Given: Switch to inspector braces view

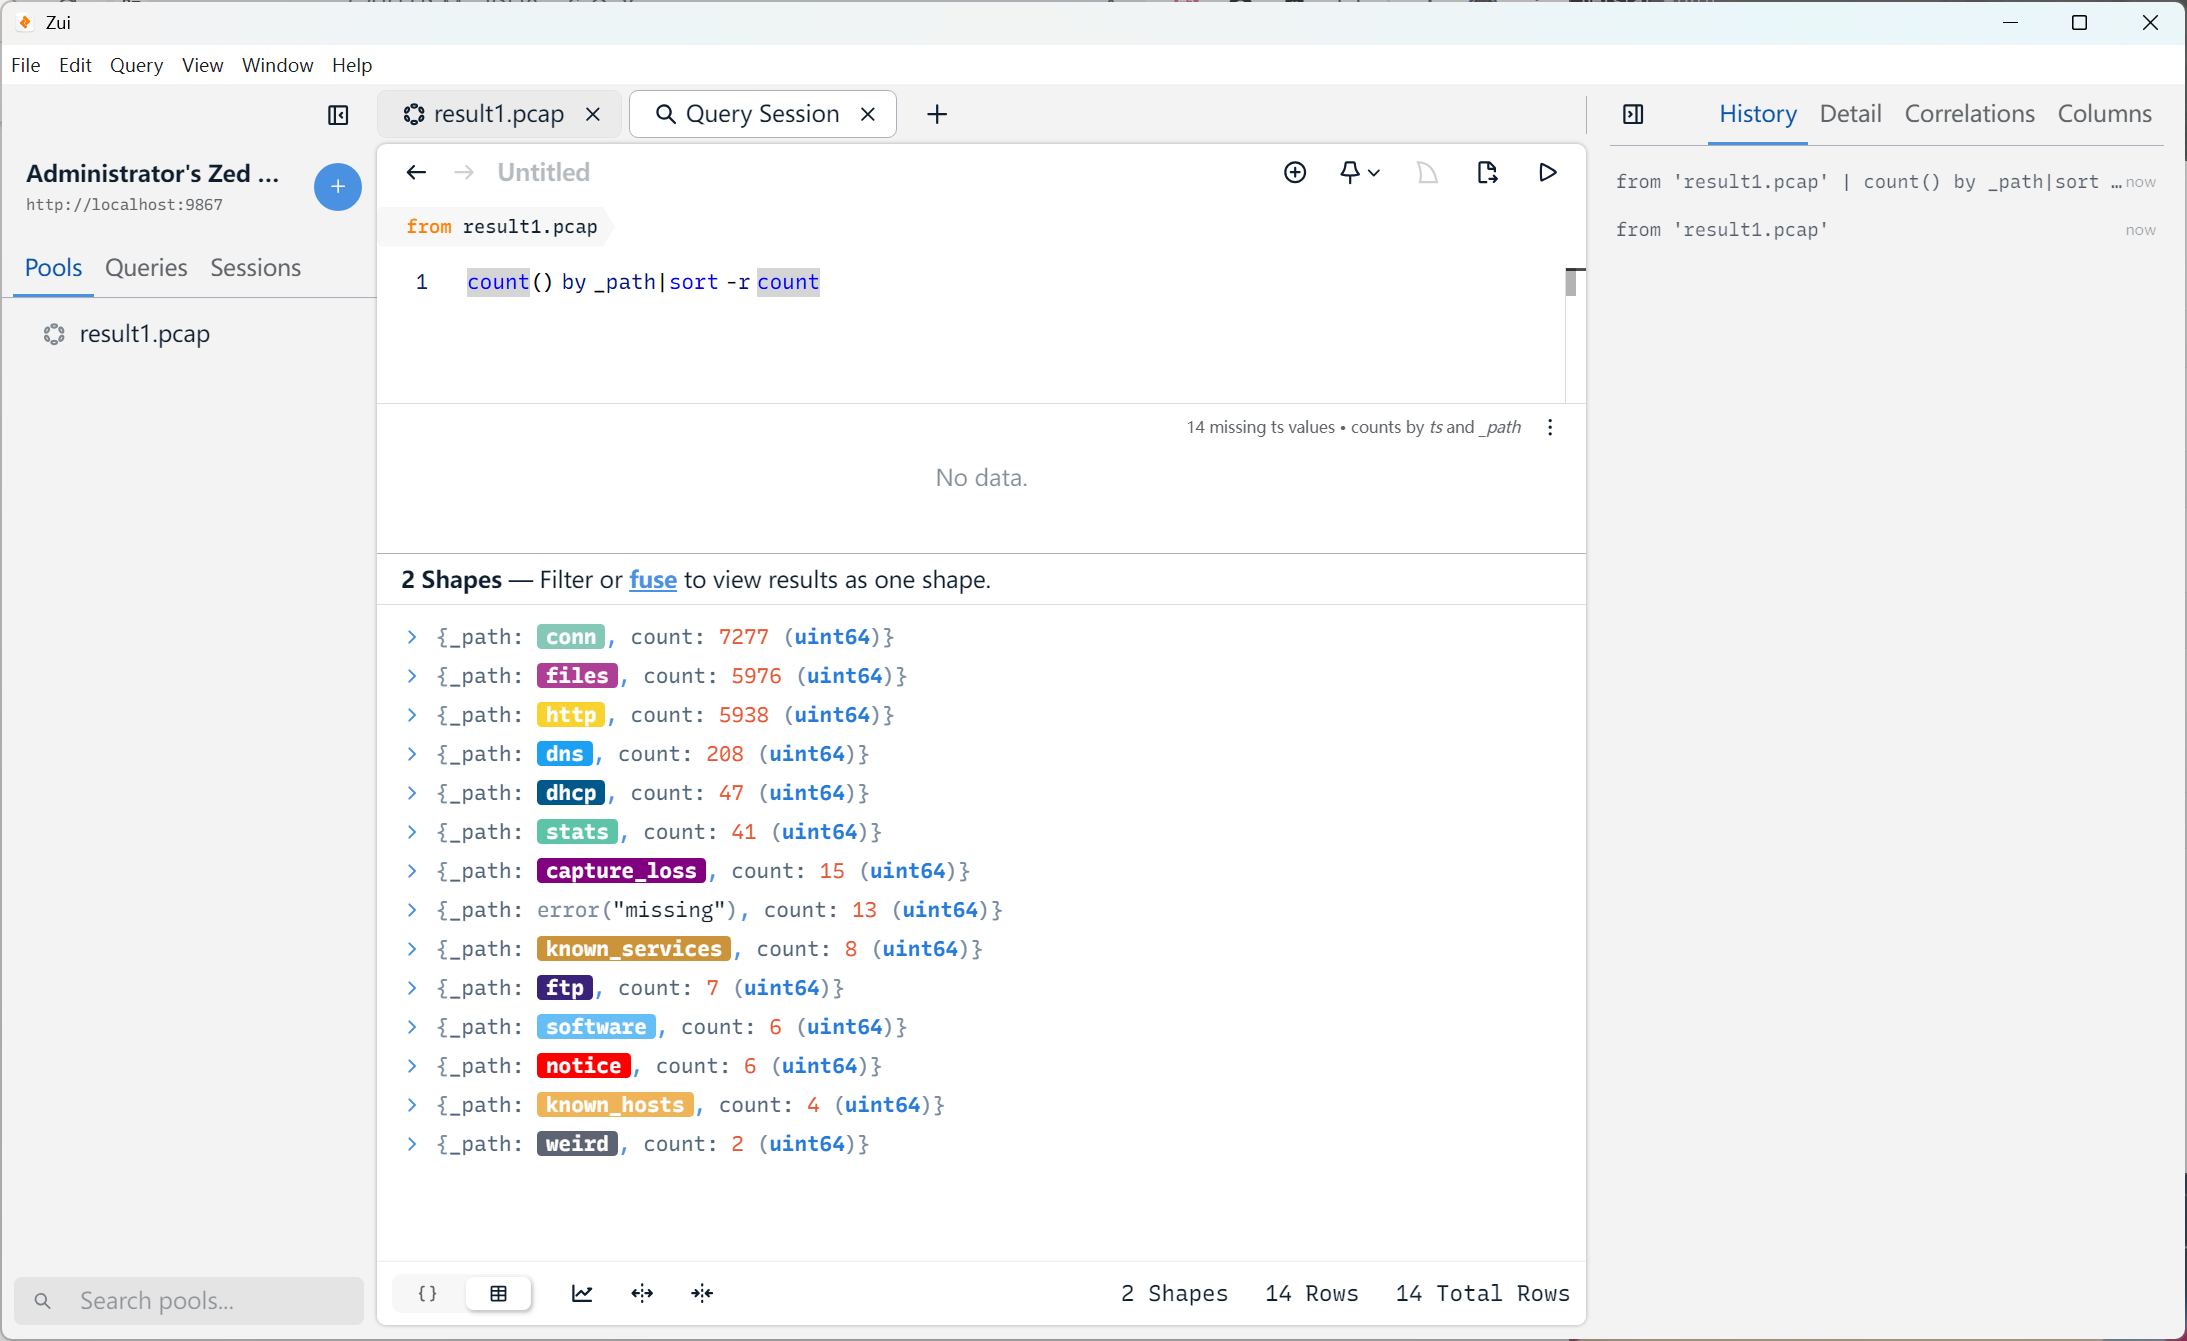Looking at the screenshot, I should tap(428, 1293).
